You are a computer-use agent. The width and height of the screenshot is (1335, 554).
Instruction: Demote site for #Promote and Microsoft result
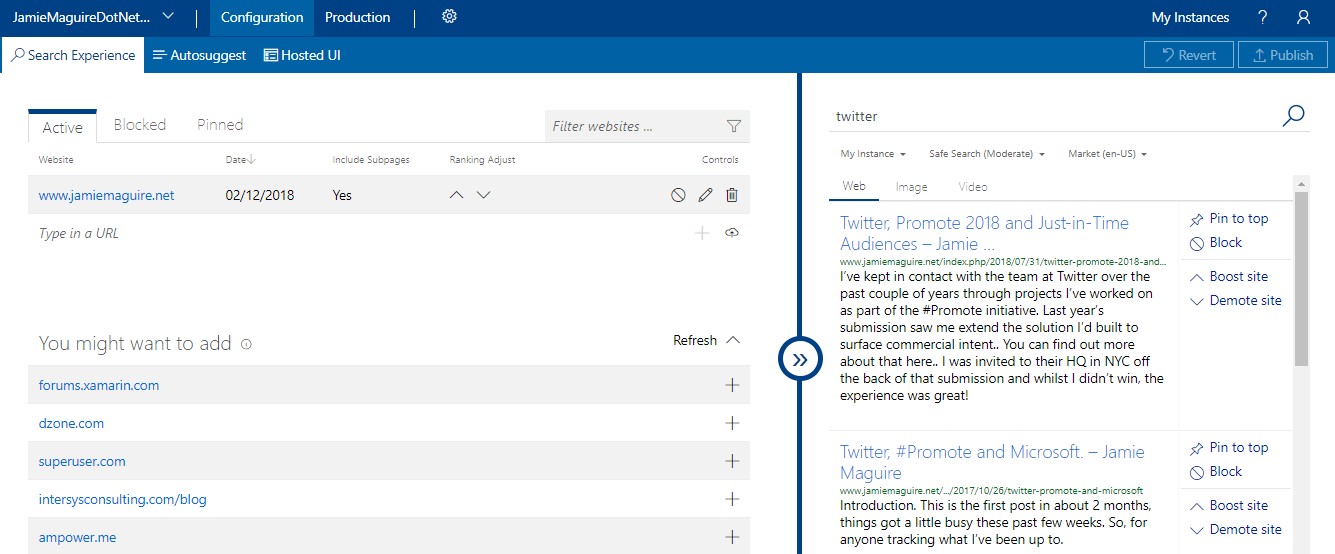click(1236, 529)
